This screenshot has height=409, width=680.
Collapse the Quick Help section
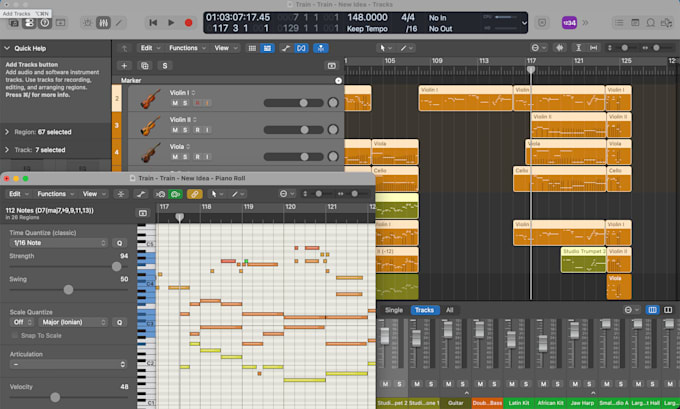tap(7, 48)
